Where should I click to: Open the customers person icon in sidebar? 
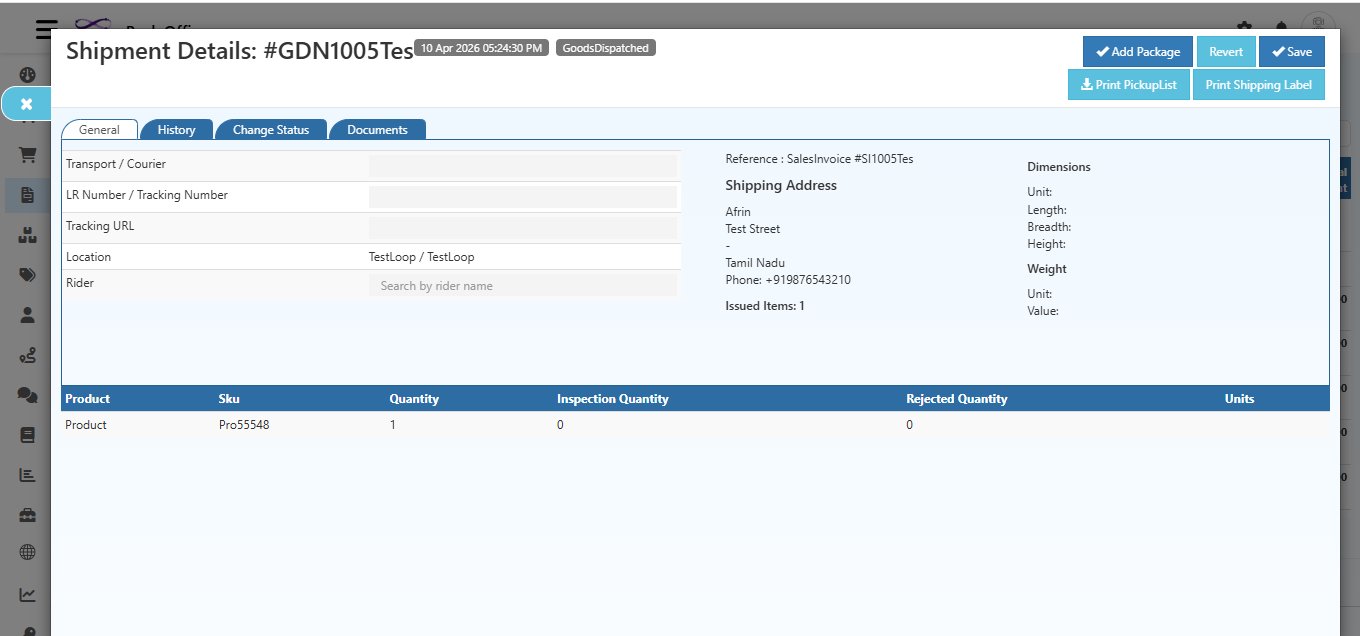tap(27, 314)
